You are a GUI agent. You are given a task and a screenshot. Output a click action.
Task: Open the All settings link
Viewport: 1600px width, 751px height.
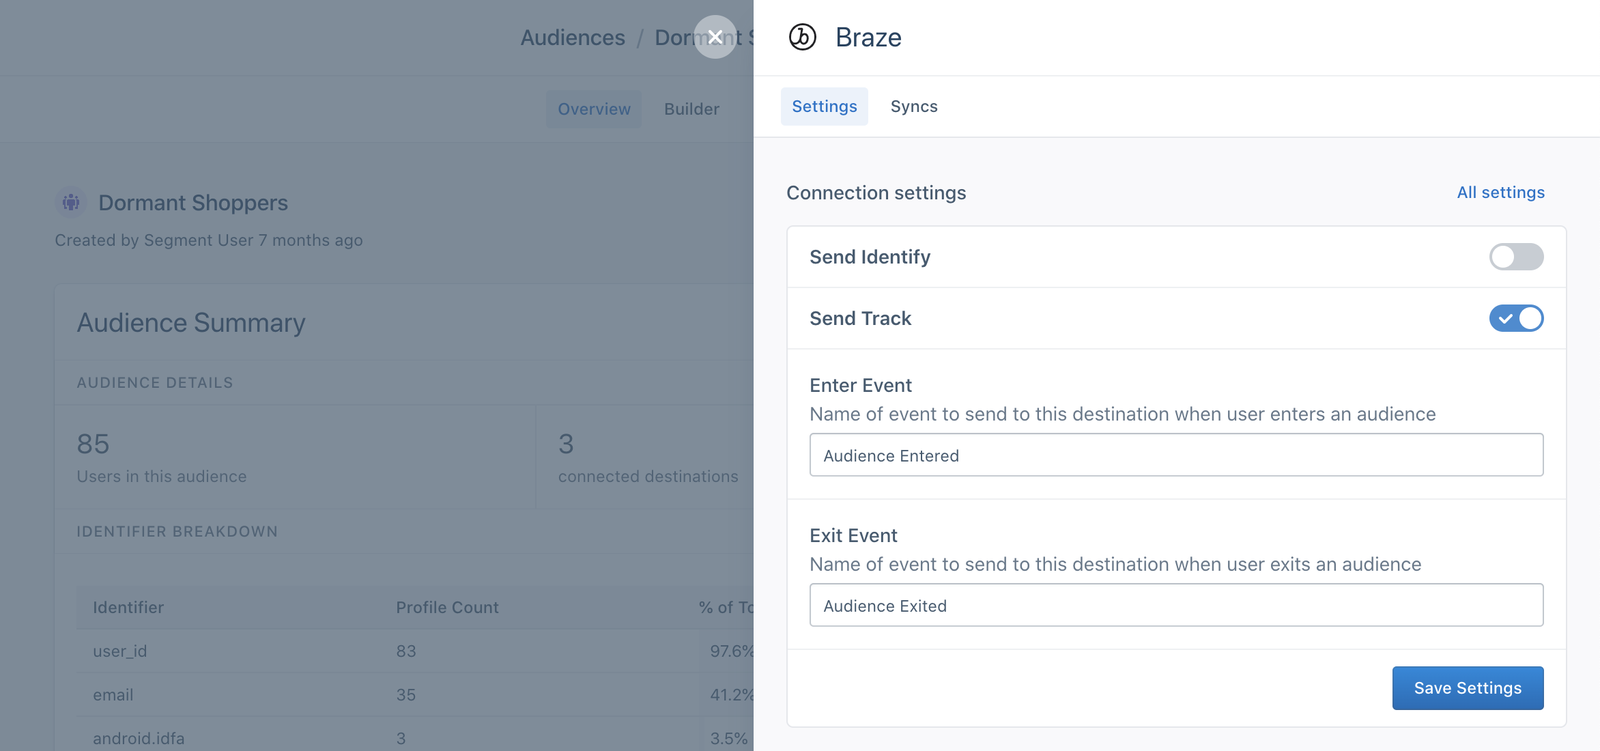[x=1500, y=192]
